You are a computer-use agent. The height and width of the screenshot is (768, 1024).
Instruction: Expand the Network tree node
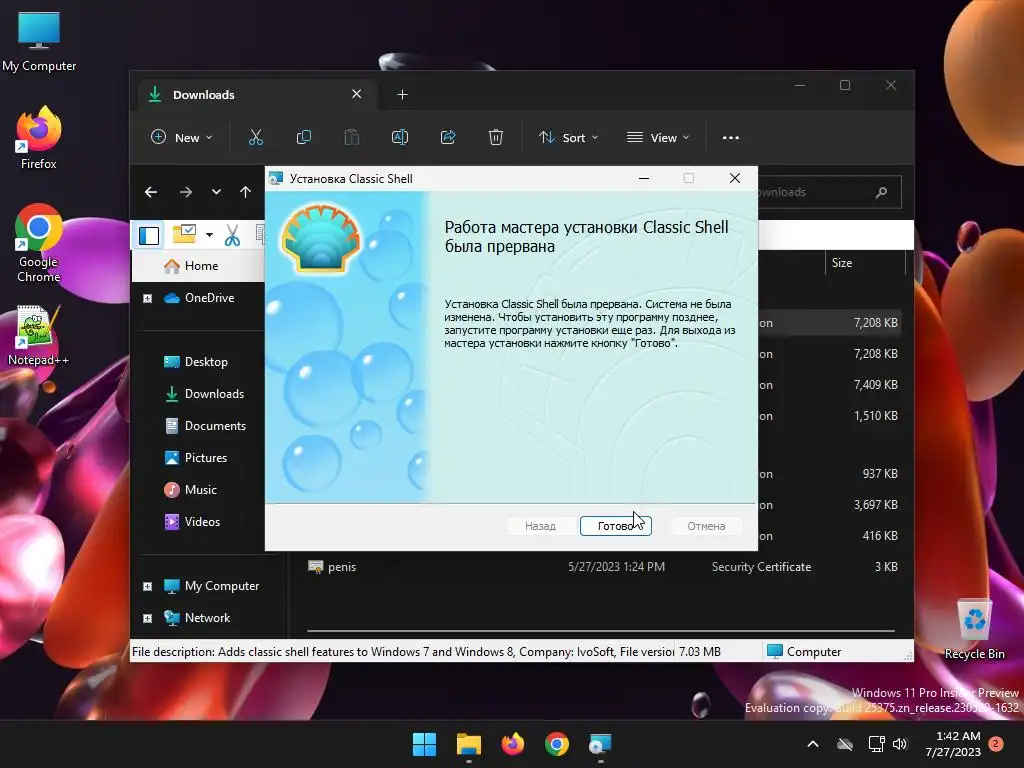pyautogui.click(x=148, y=618)
